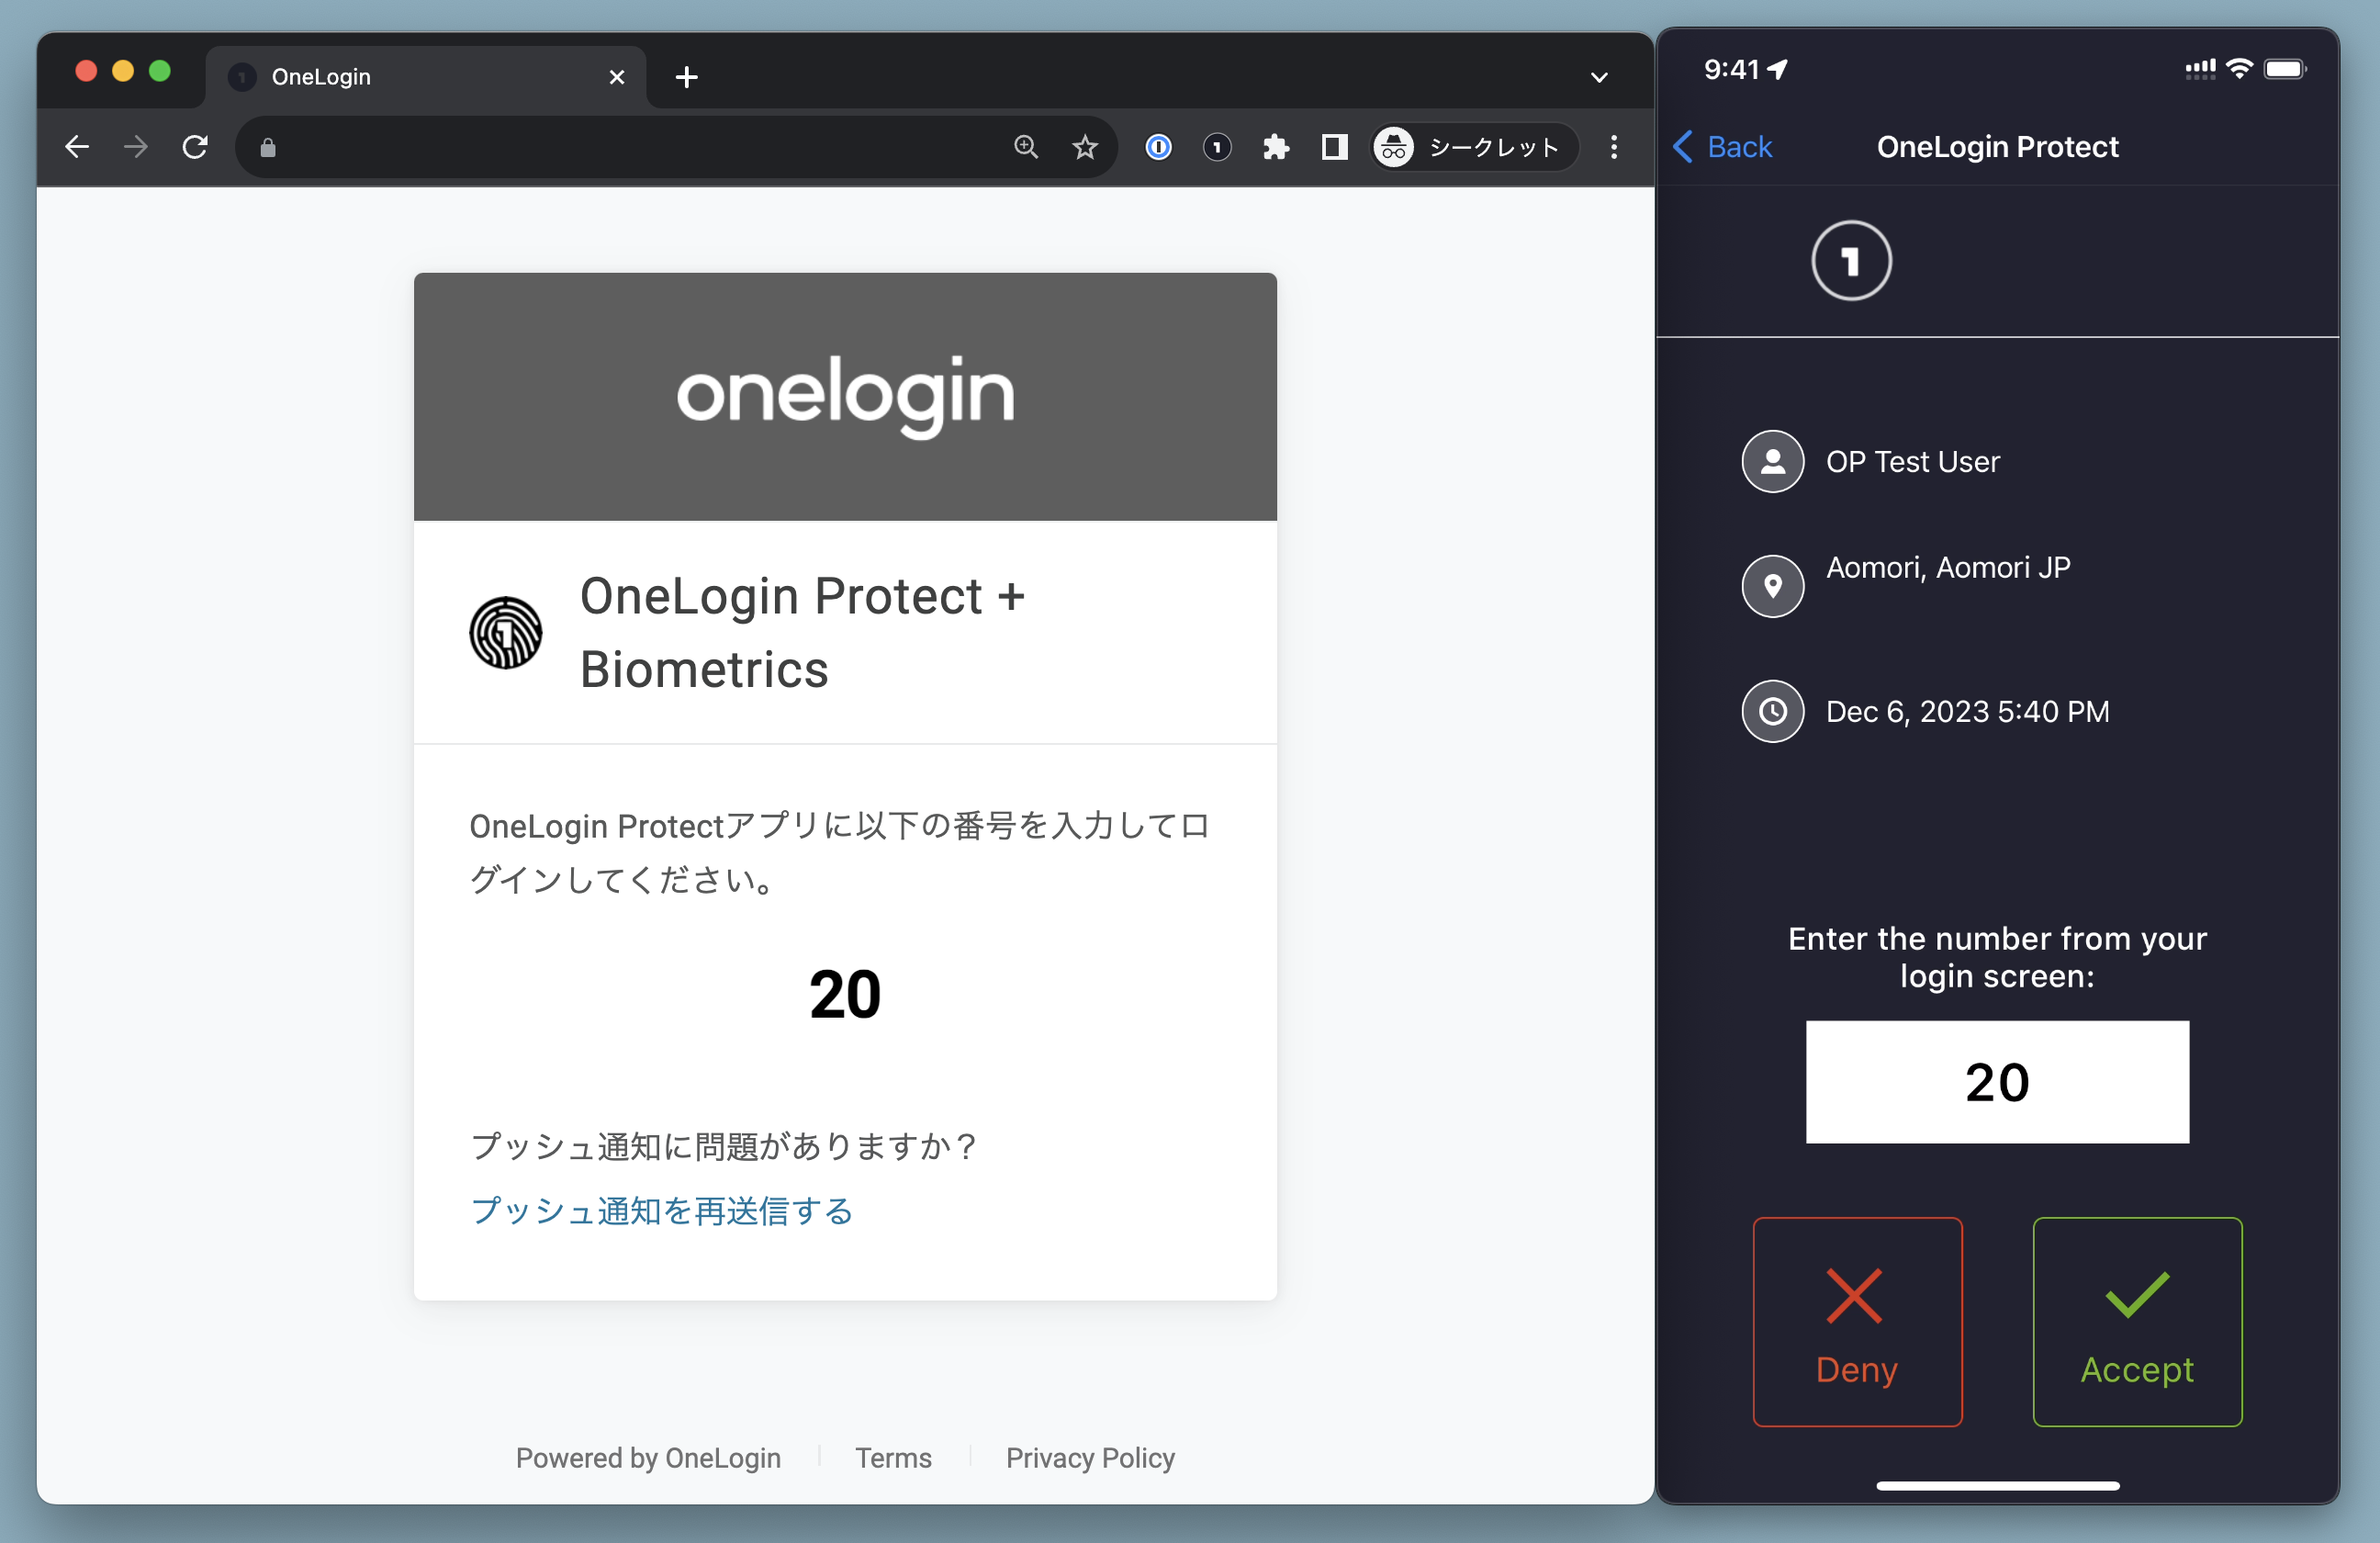Click the Dec 6, 2023 5:40 PM timestamp

[1967, 712]
